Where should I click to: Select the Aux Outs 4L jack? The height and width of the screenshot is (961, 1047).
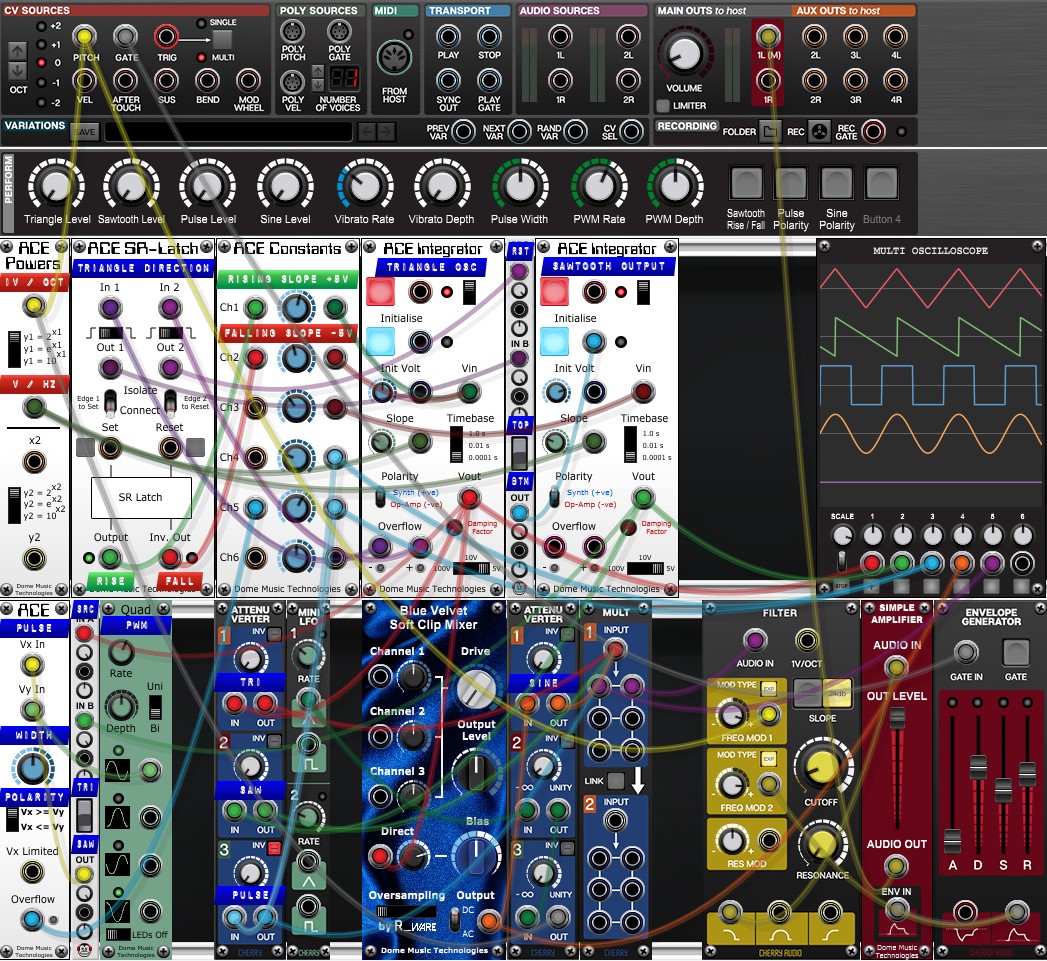click(x=895, y=36)
